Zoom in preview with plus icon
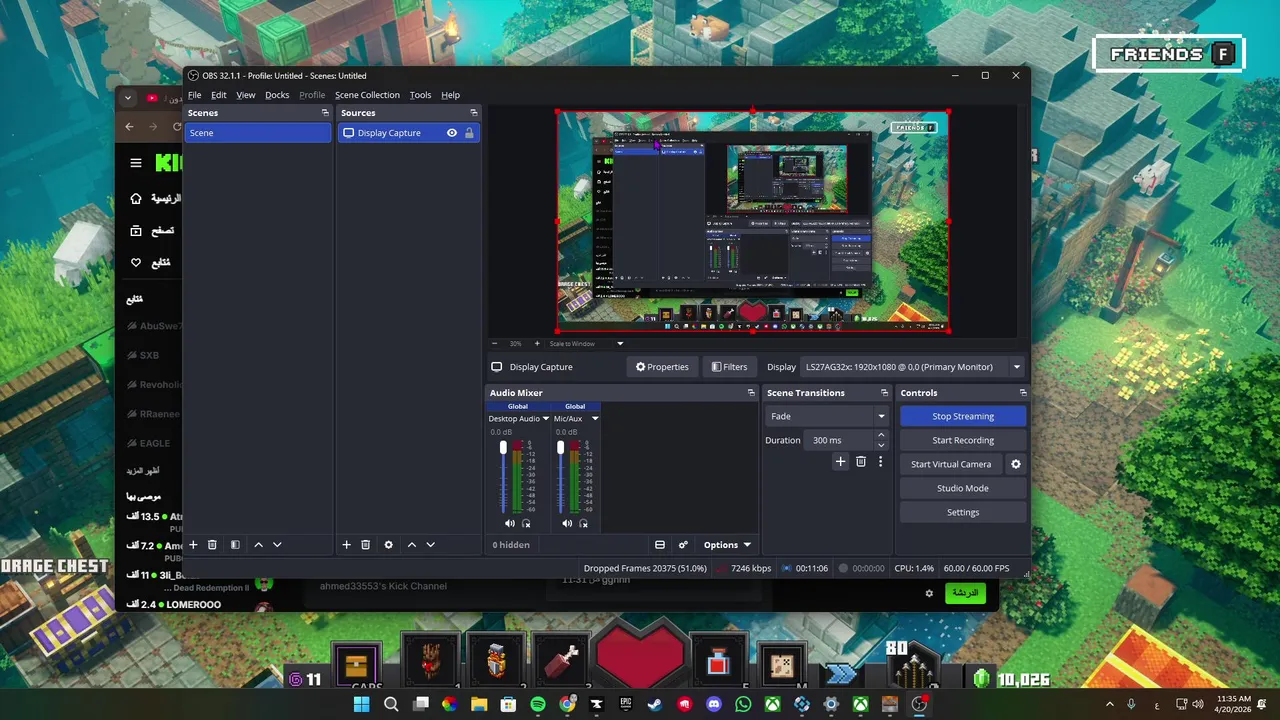The width and height of the screenshot is (1280, 720). (537, 344)
